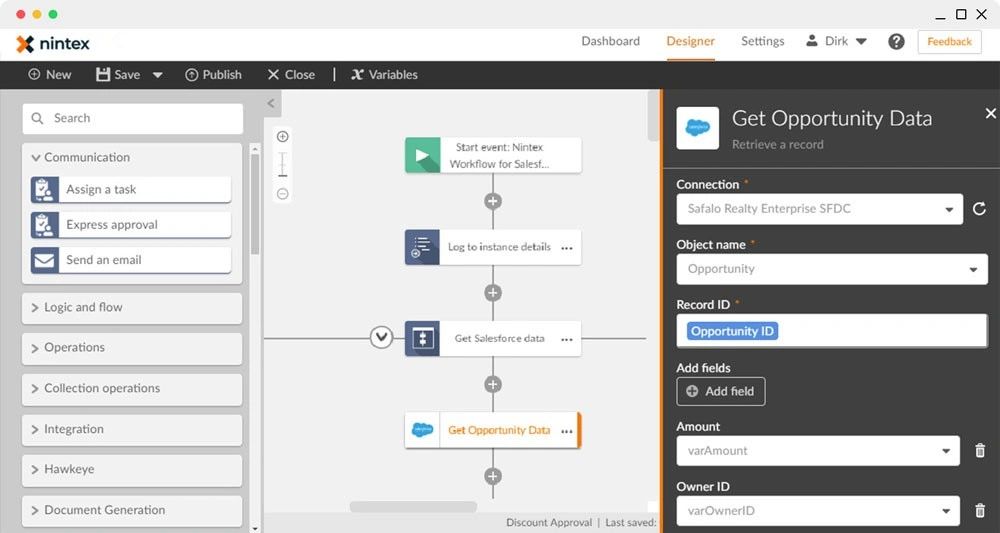This screenshot has height=533, width=1000.
Task: Click the toolbox vertical scrollbar
Action: click(x=255, y=204)
